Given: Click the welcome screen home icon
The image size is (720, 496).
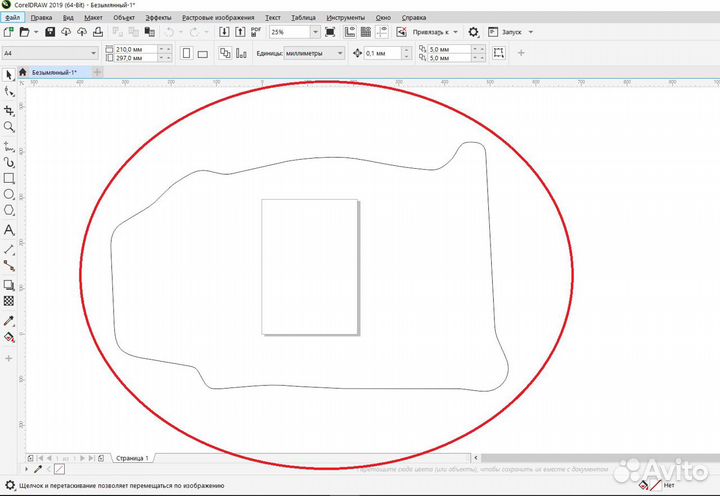Looking at the screenshot, I should click(22, 72).
